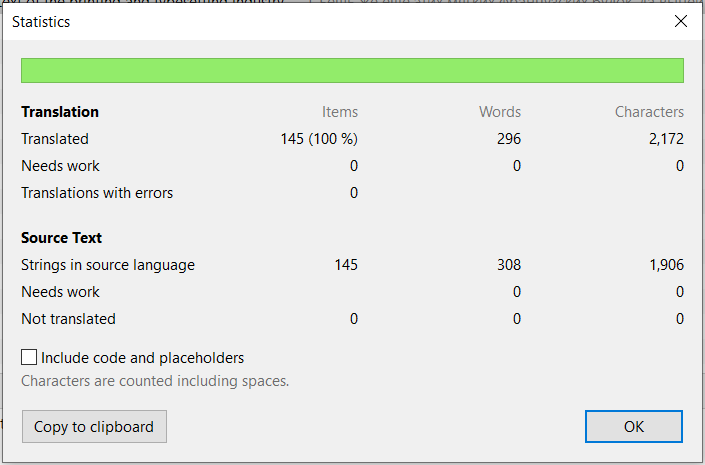Click the Not translated row label
The width and height of the screenshot is (705, 465).
[68, 319]
